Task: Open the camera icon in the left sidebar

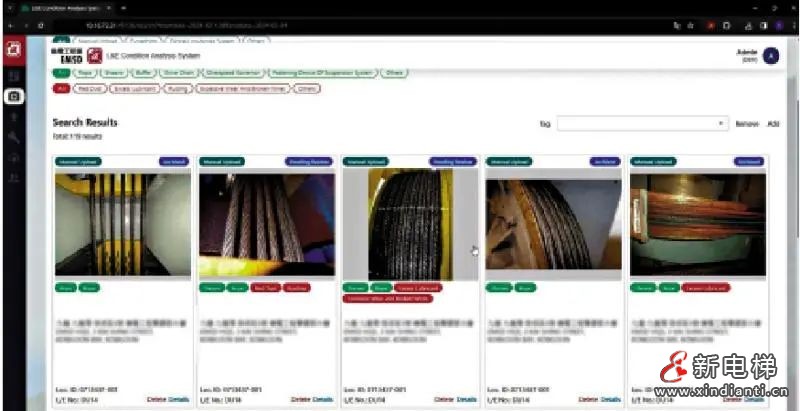Action: [14, 96]
